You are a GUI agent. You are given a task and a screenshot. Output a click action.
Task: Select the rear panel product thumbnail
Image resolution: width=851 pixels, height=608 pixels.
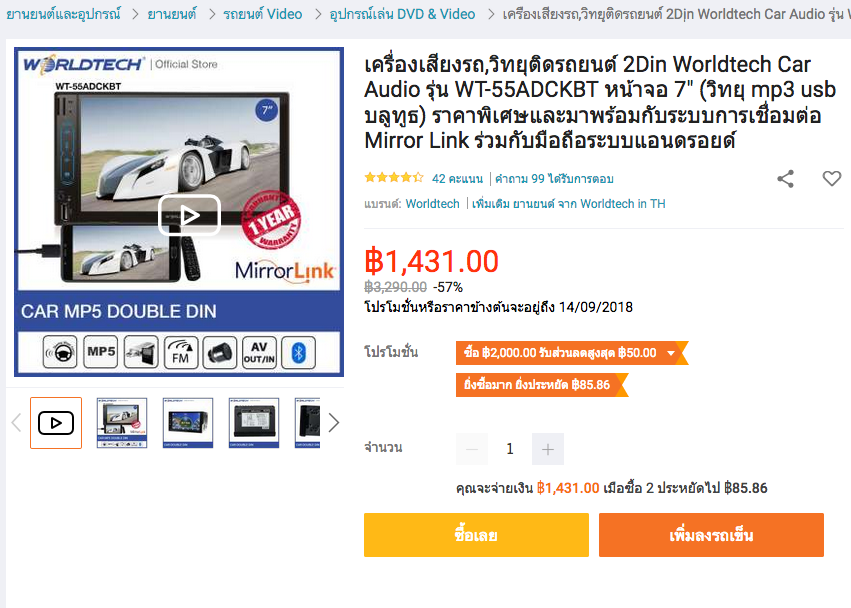(x=254, y=423)
